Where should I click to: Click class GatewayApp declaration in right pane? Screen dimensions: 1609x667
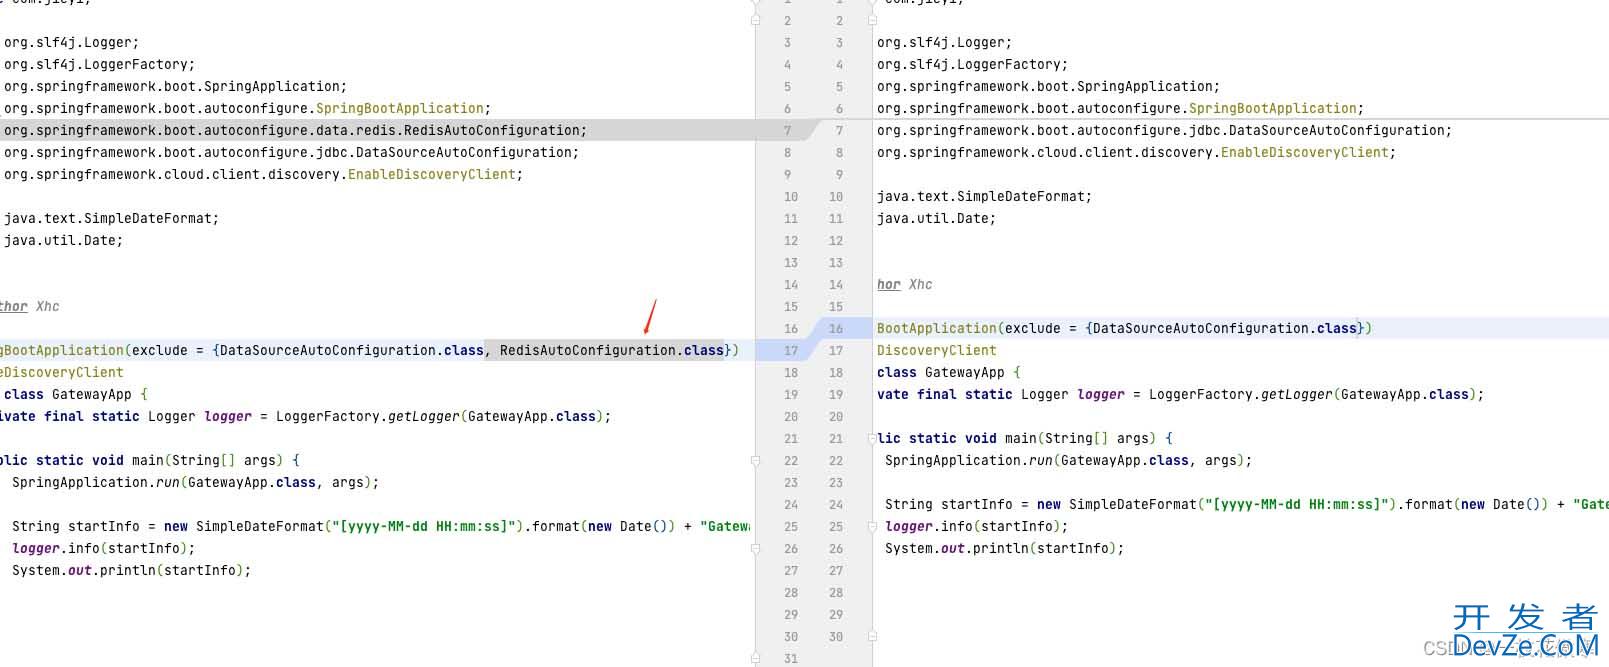[949, 372]
